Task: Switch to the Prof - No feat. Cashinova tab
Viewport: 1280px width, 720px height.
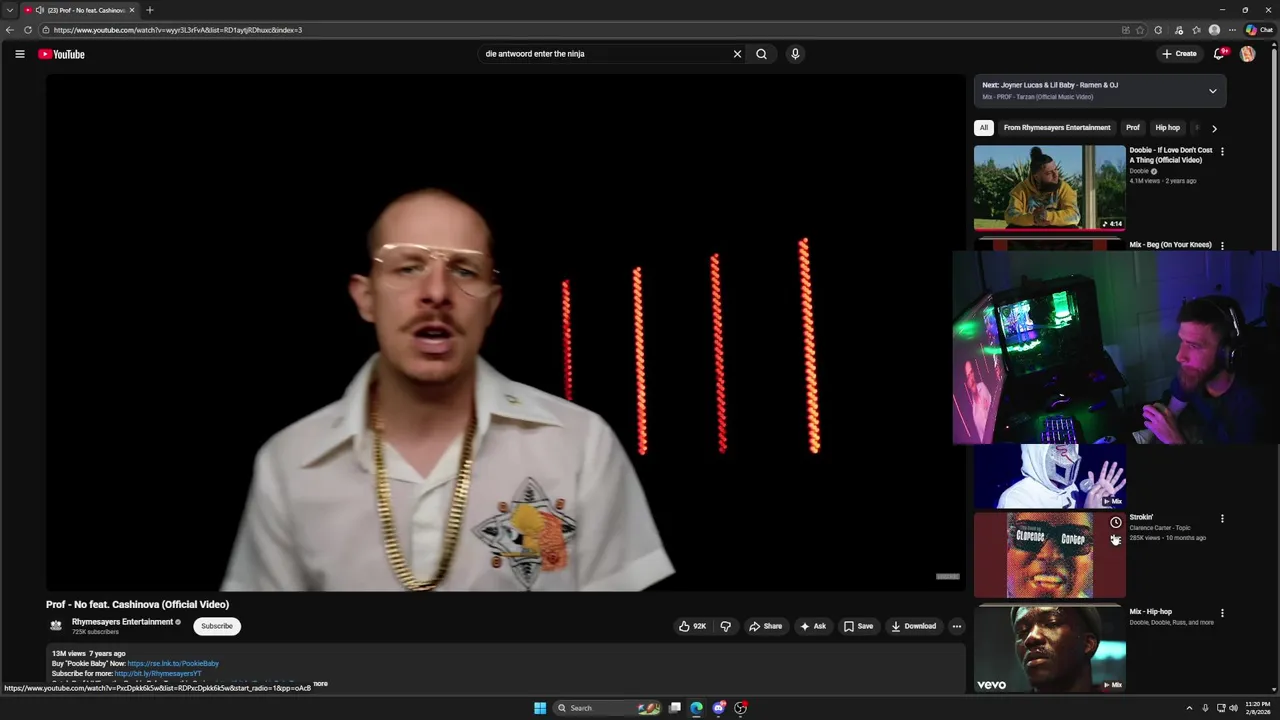Action: (x=80, y=10)
